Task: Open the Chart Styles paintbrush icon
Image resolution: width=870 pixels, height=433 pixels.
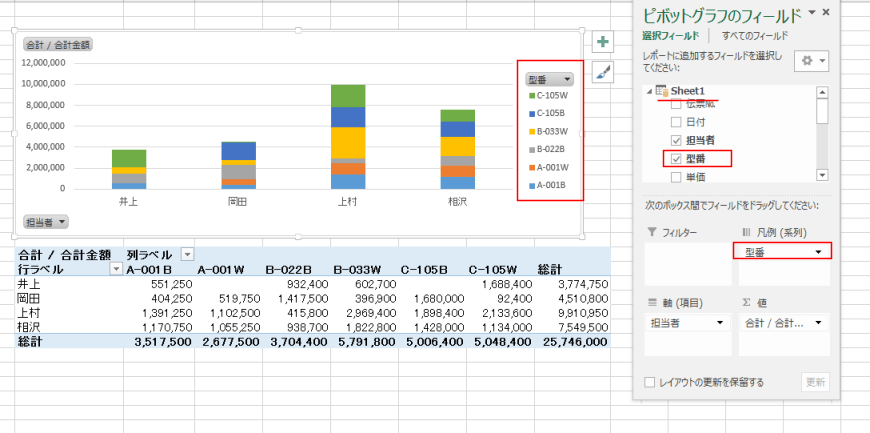Action: (603, 71)
